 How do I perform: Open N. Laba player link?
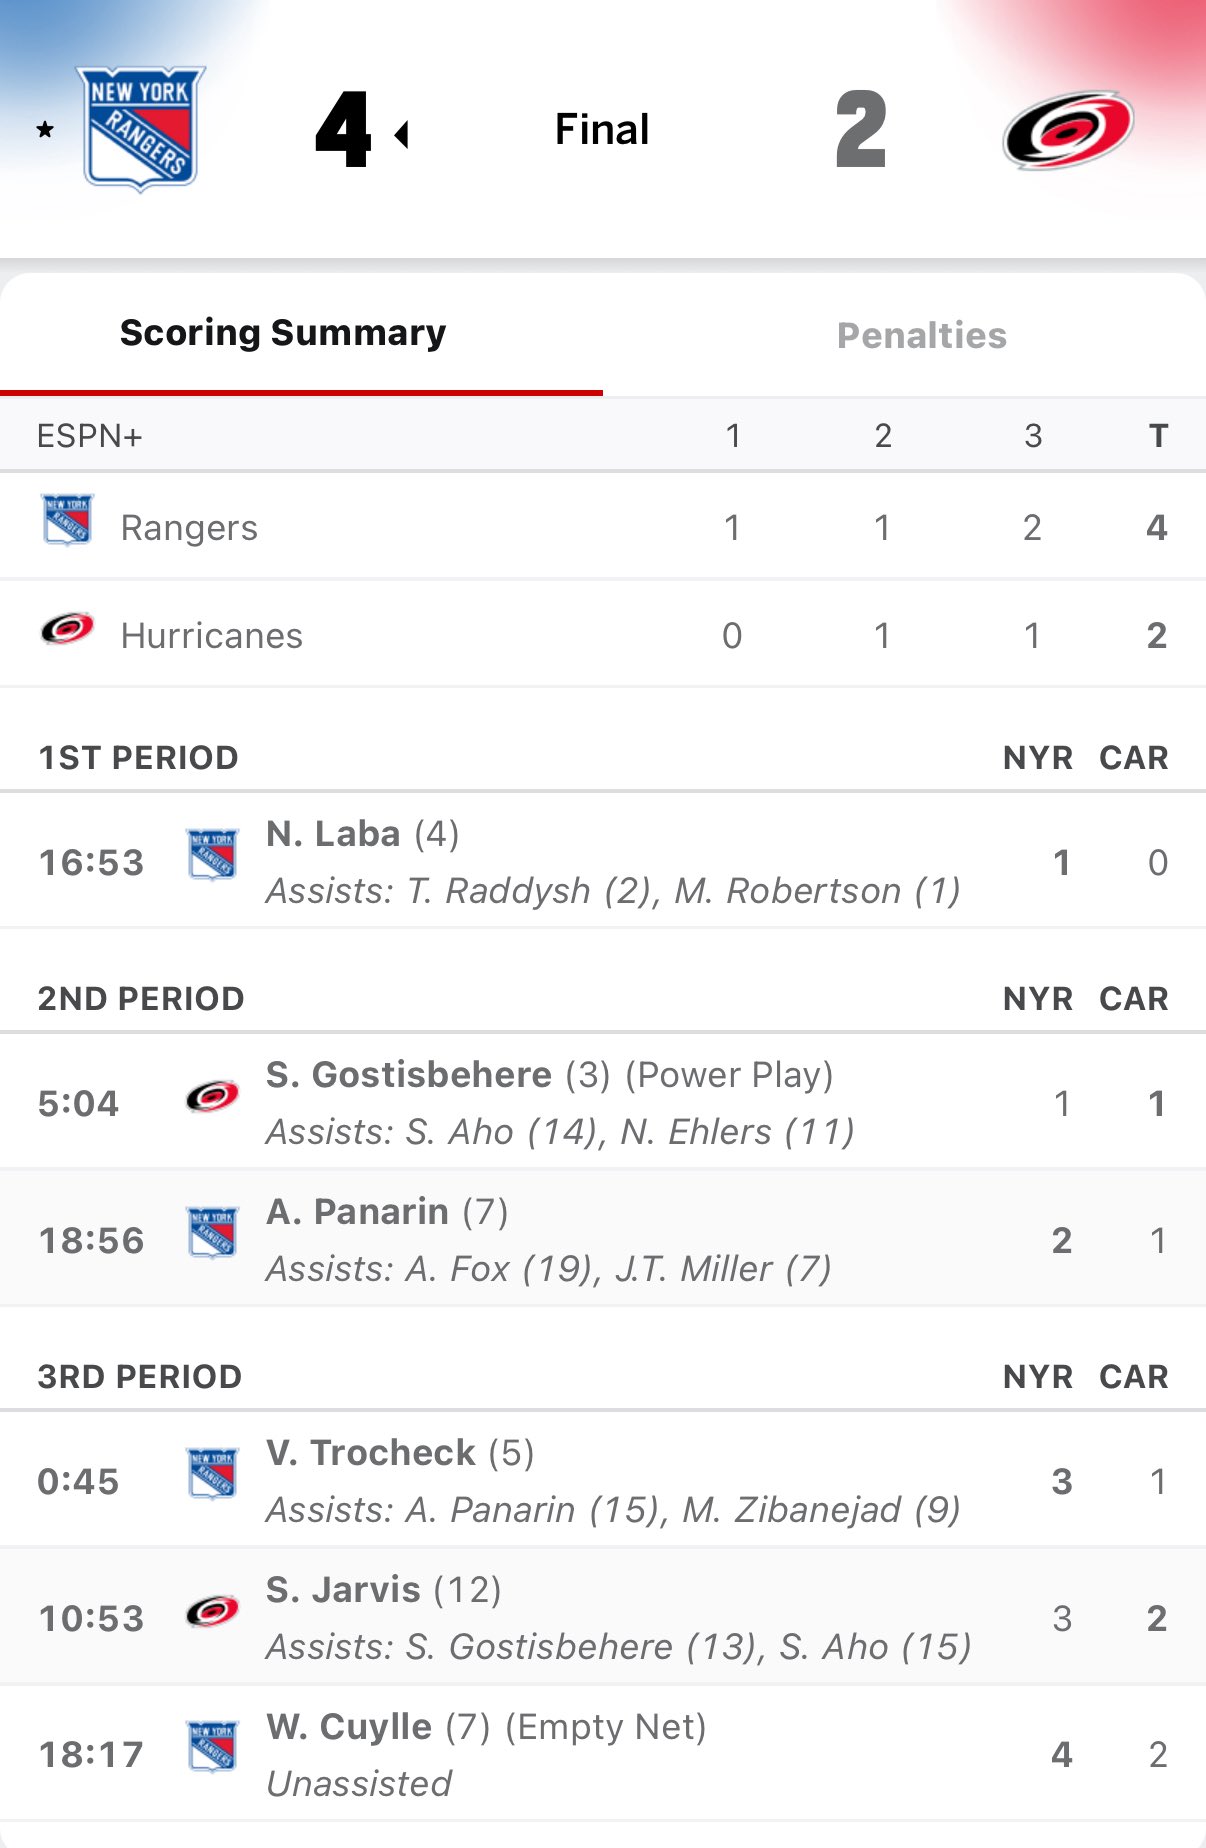[x=333, y=834]
